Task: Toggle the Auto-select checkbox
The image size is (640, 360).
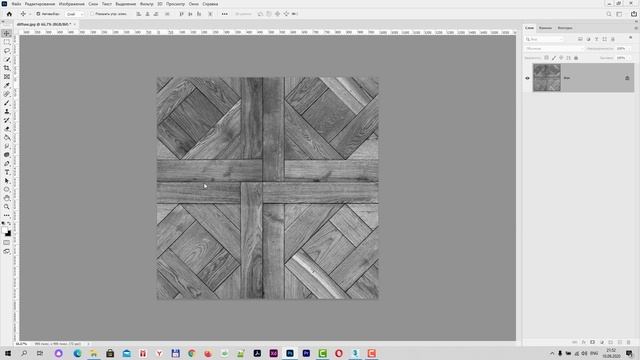Action: tap(38, 14)
